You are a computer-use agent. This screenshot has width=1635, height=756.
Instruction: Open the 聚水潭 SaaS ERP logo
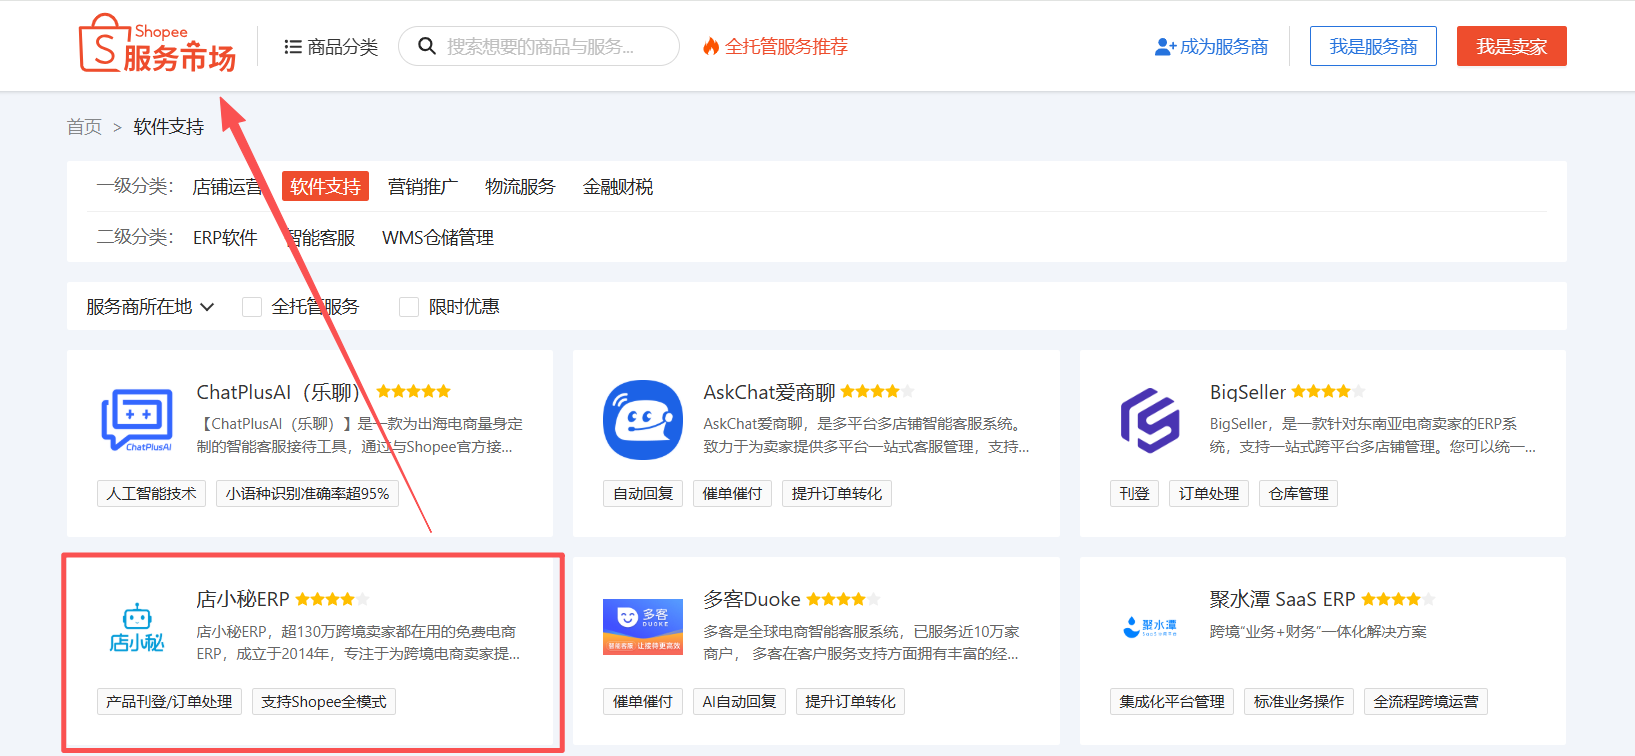(1149, 627)
